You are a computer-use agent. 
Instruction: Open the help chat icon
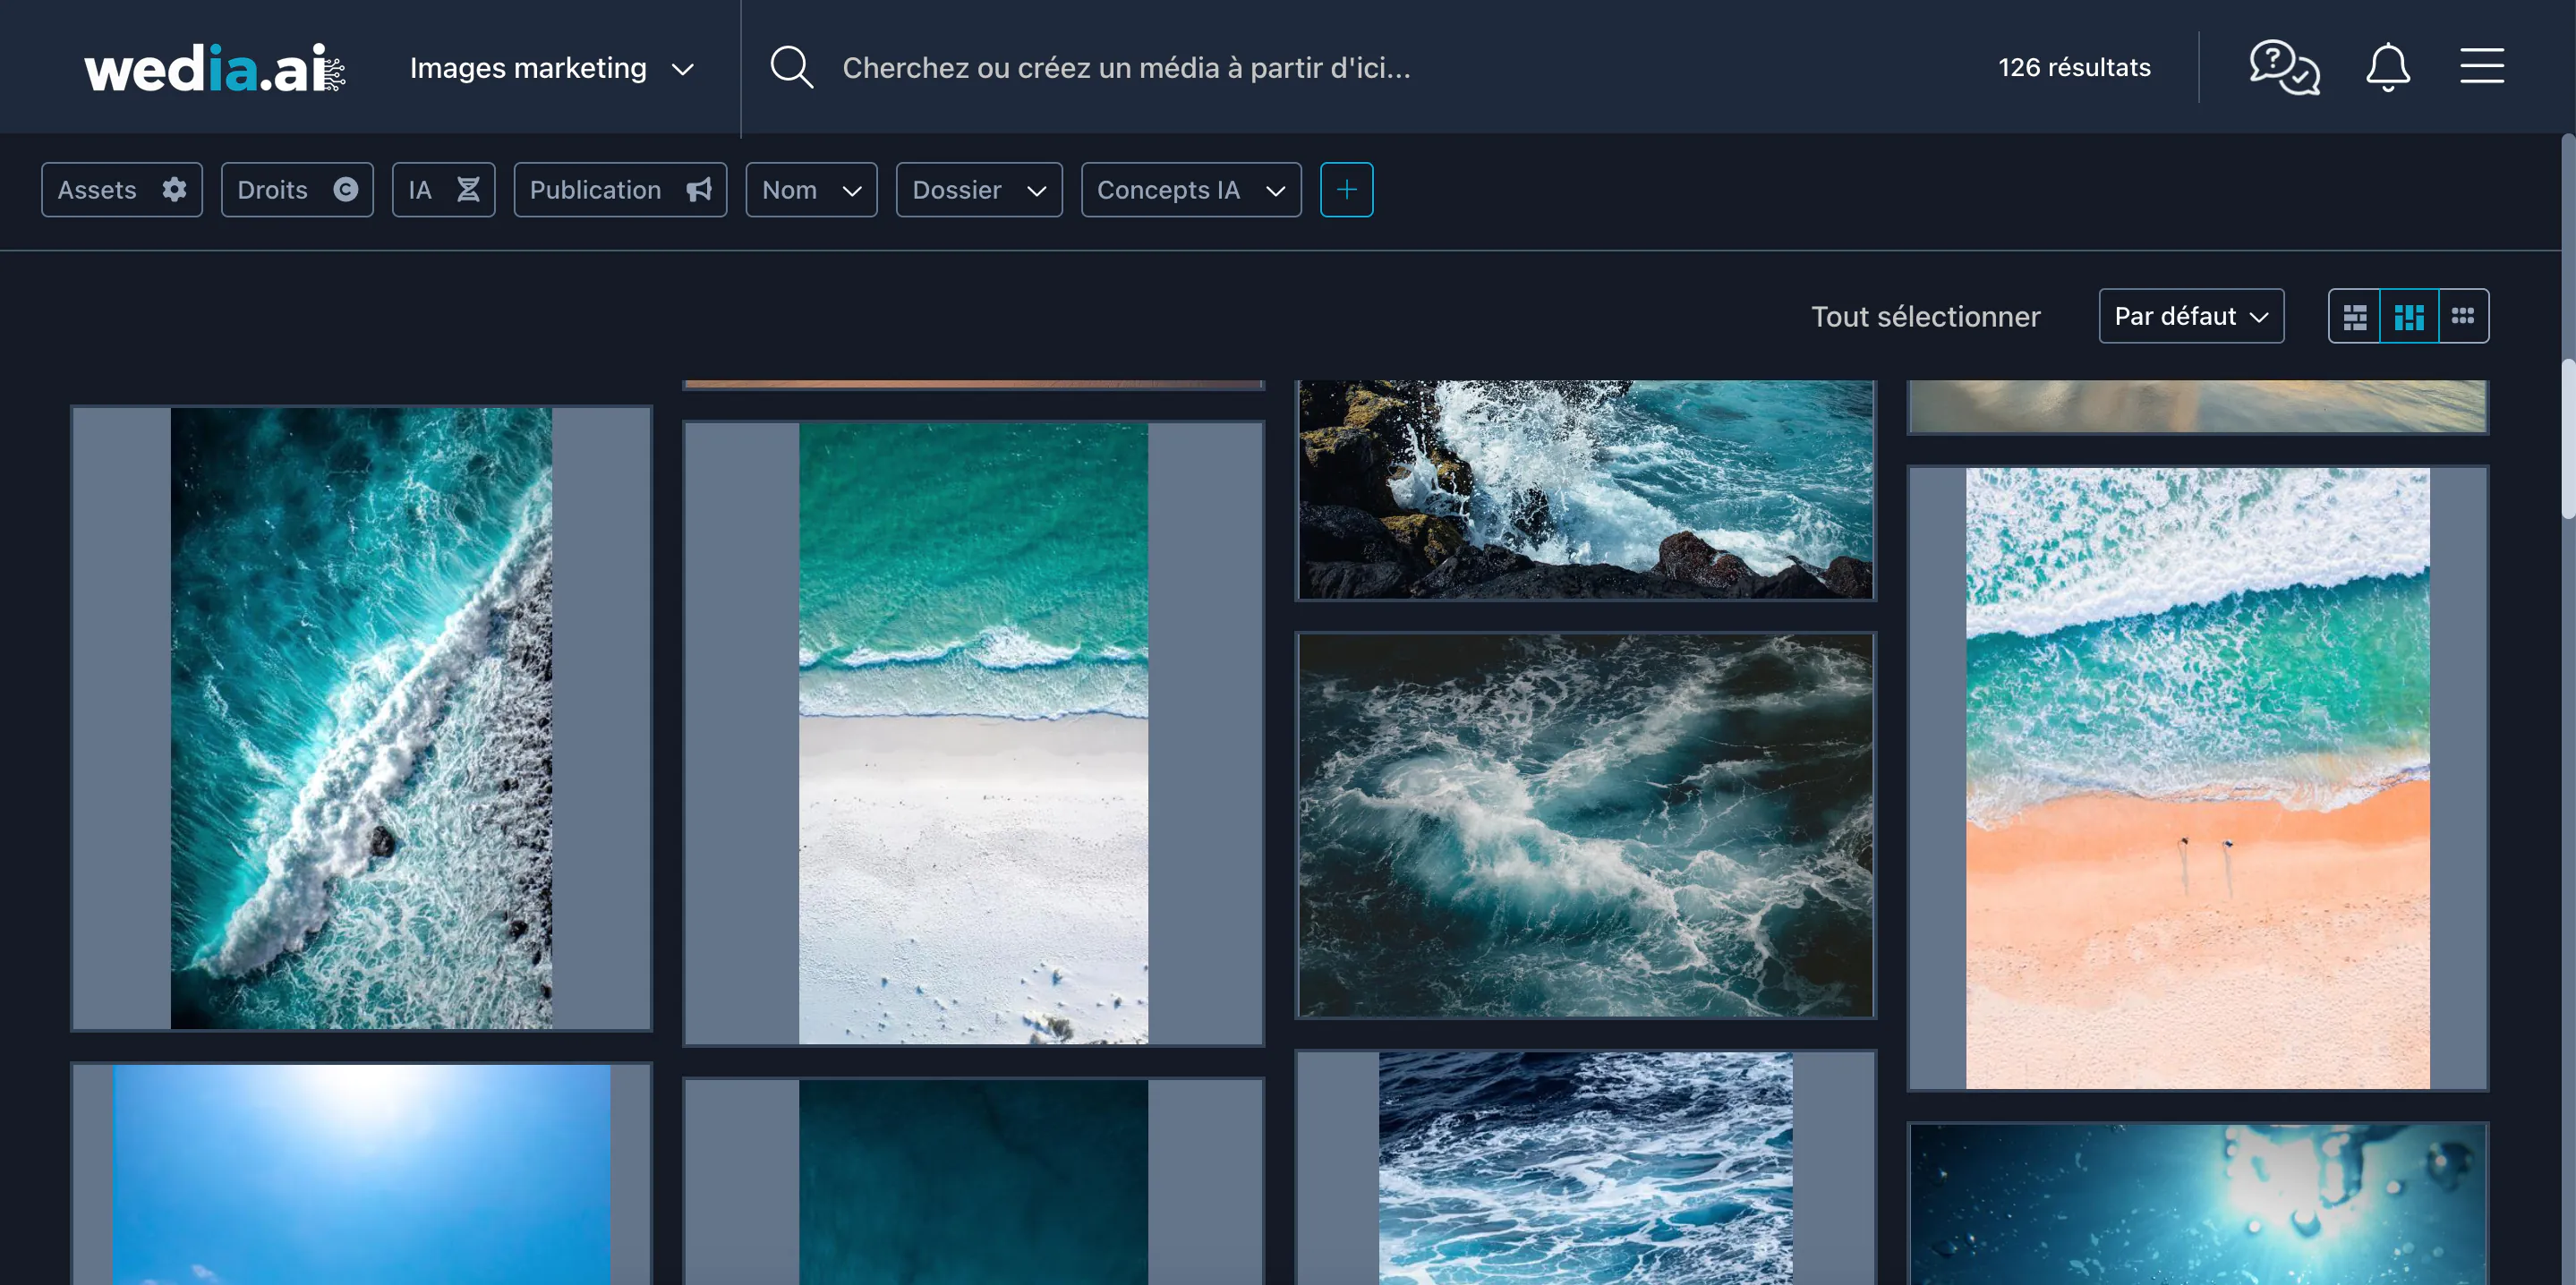[x=2283, y=67]
